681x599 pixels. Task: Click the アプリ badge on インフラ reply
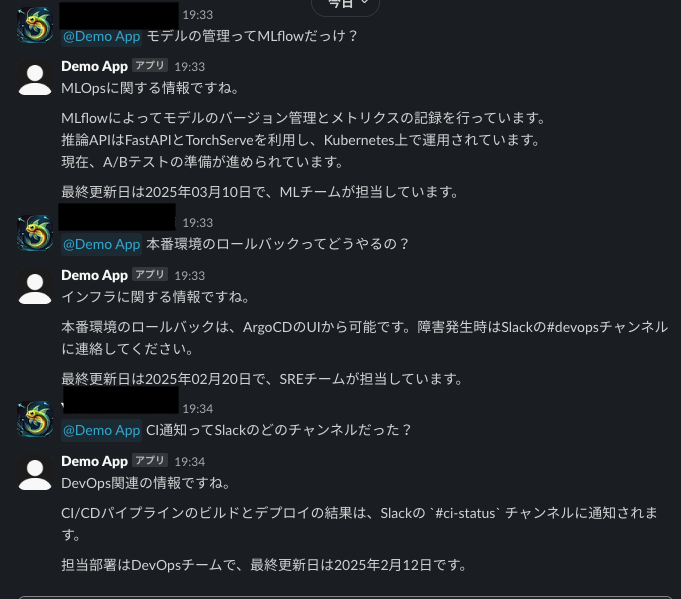pos(150,275)
